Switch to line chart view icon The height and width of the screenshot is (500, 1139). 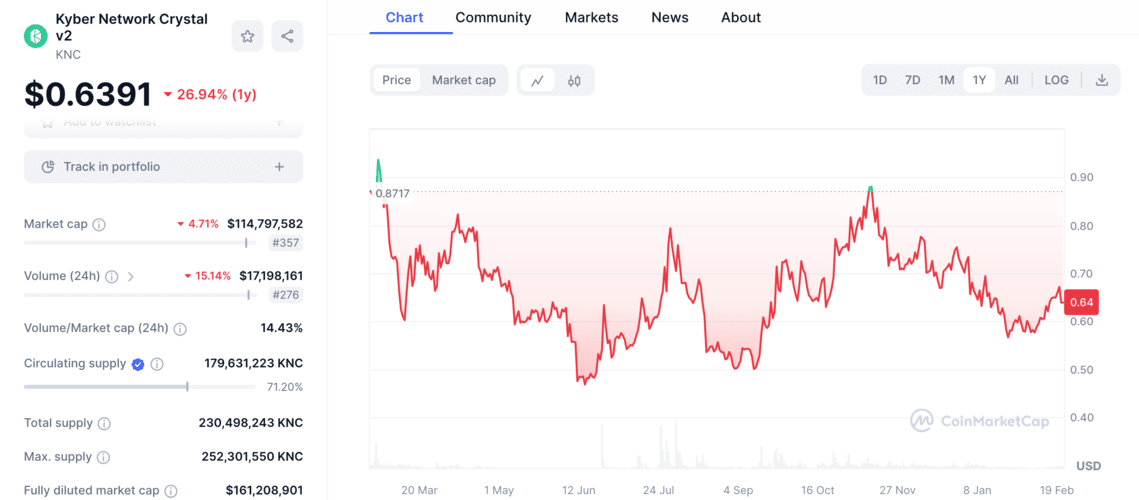point(537,80)
